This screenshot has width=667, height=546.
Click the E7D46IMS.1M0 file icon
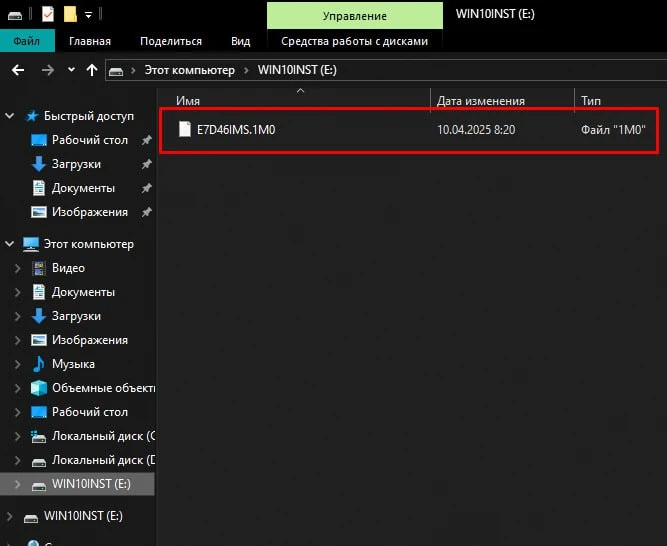click(x=184, y=130)
